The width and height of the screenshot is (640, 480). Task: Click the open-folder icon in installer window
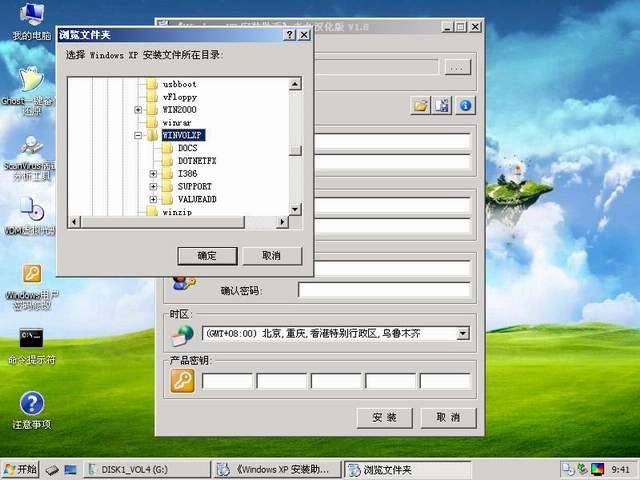pyautogui.click(x=420, y=106)
